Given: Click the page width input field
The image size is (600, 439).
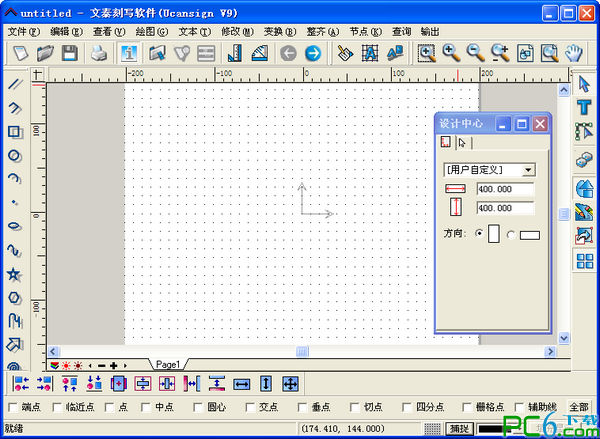Looking at the screenshot, I should [x=505, y=189].
